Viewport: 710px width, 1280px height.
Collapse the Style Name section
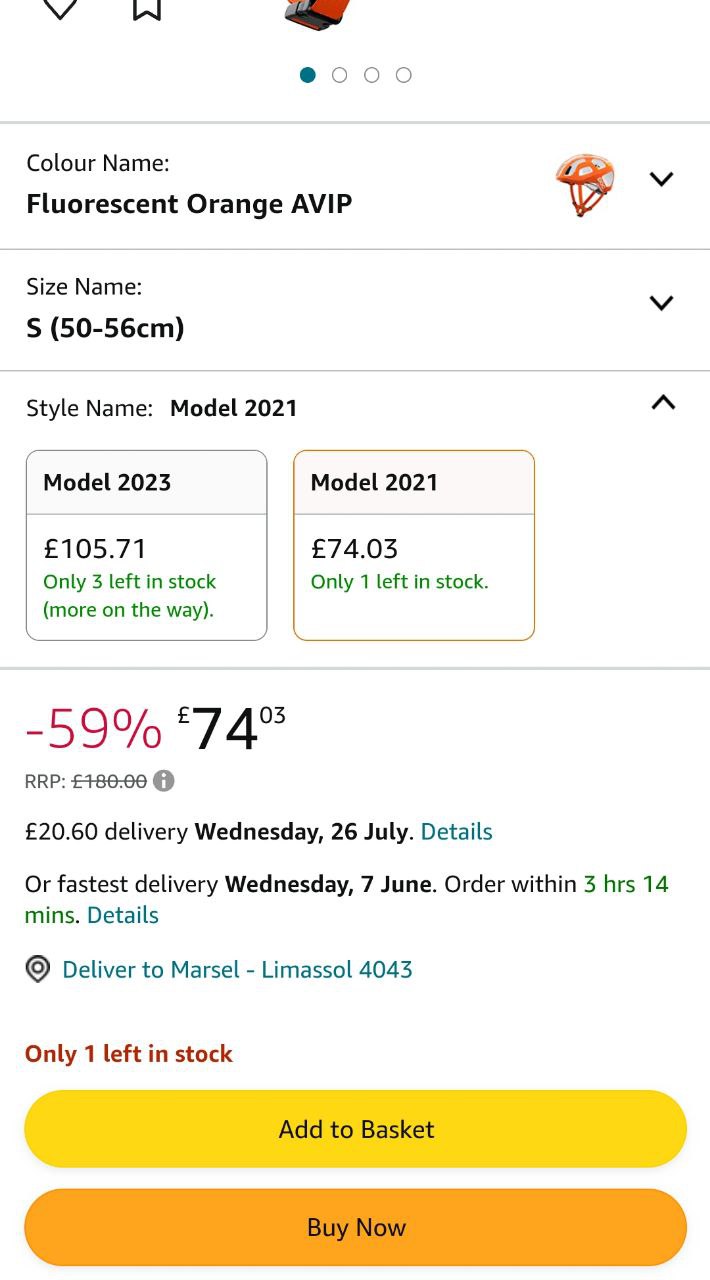663,403
